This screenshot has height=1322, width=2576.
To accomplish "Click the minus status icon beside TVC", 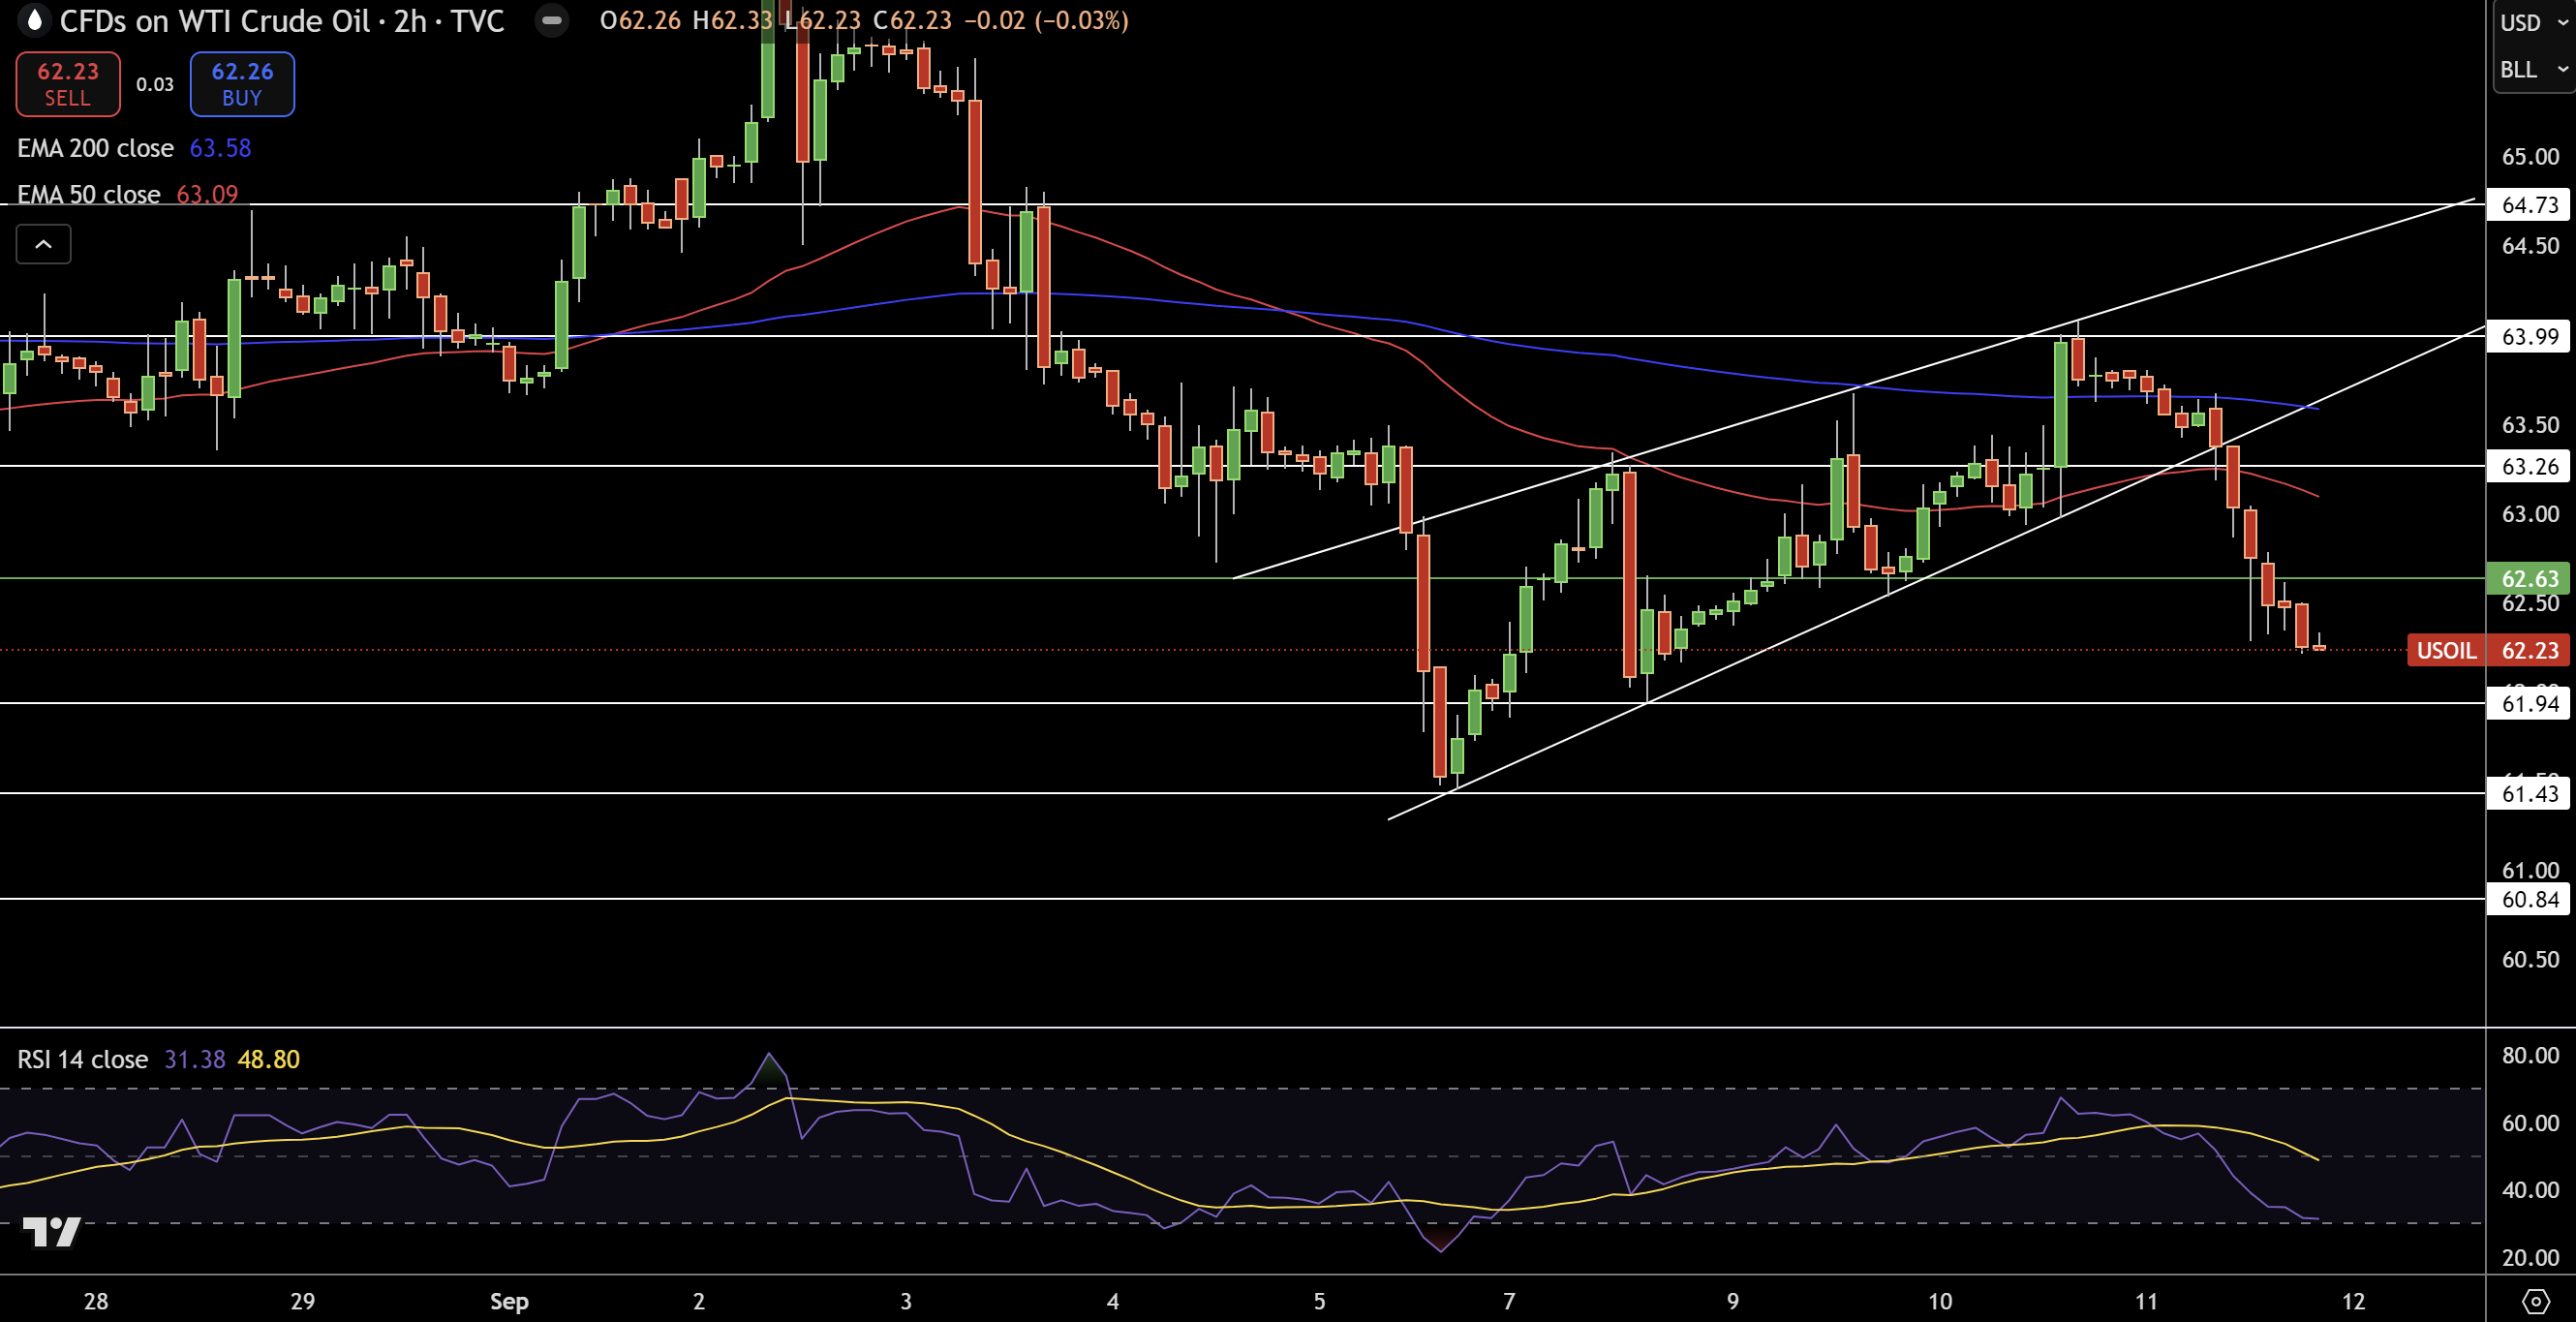I will tap(551, 20).
